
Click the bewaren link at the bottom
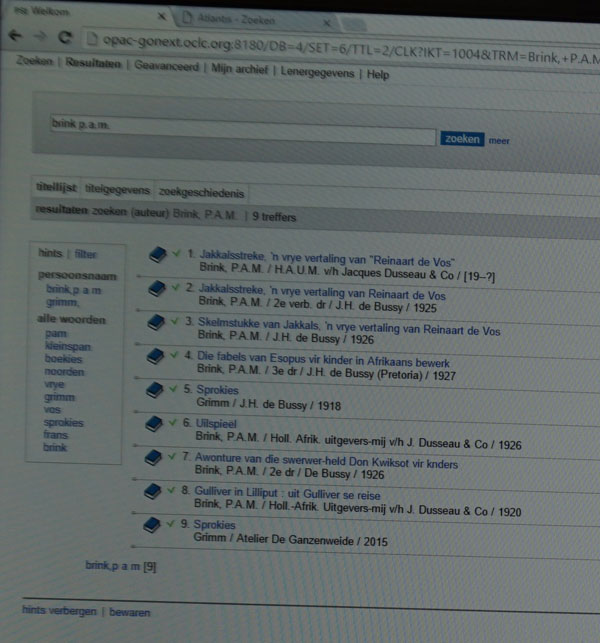pyautogui.click(x=131, y=611)
